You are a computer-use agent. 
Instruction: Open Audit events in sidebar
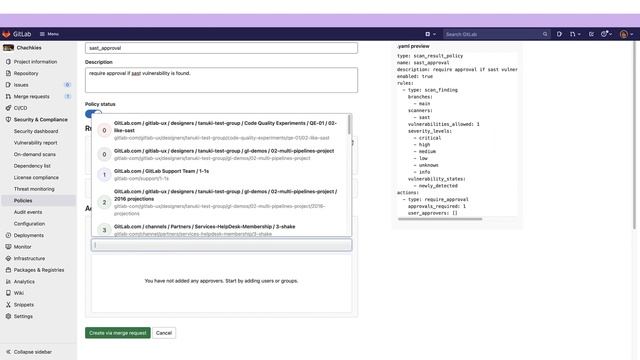(28, 212)
